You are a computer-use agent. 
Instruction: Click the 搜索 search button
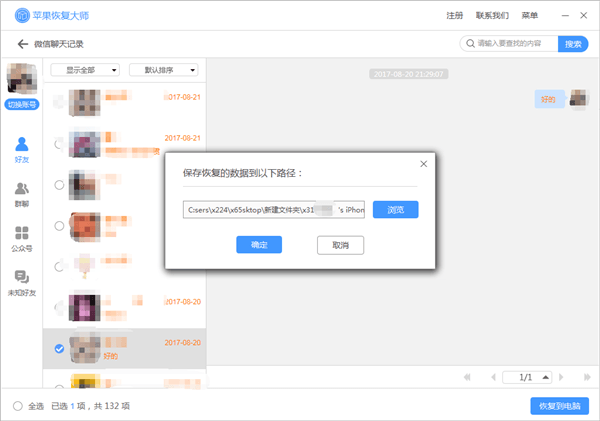[573, 44]
